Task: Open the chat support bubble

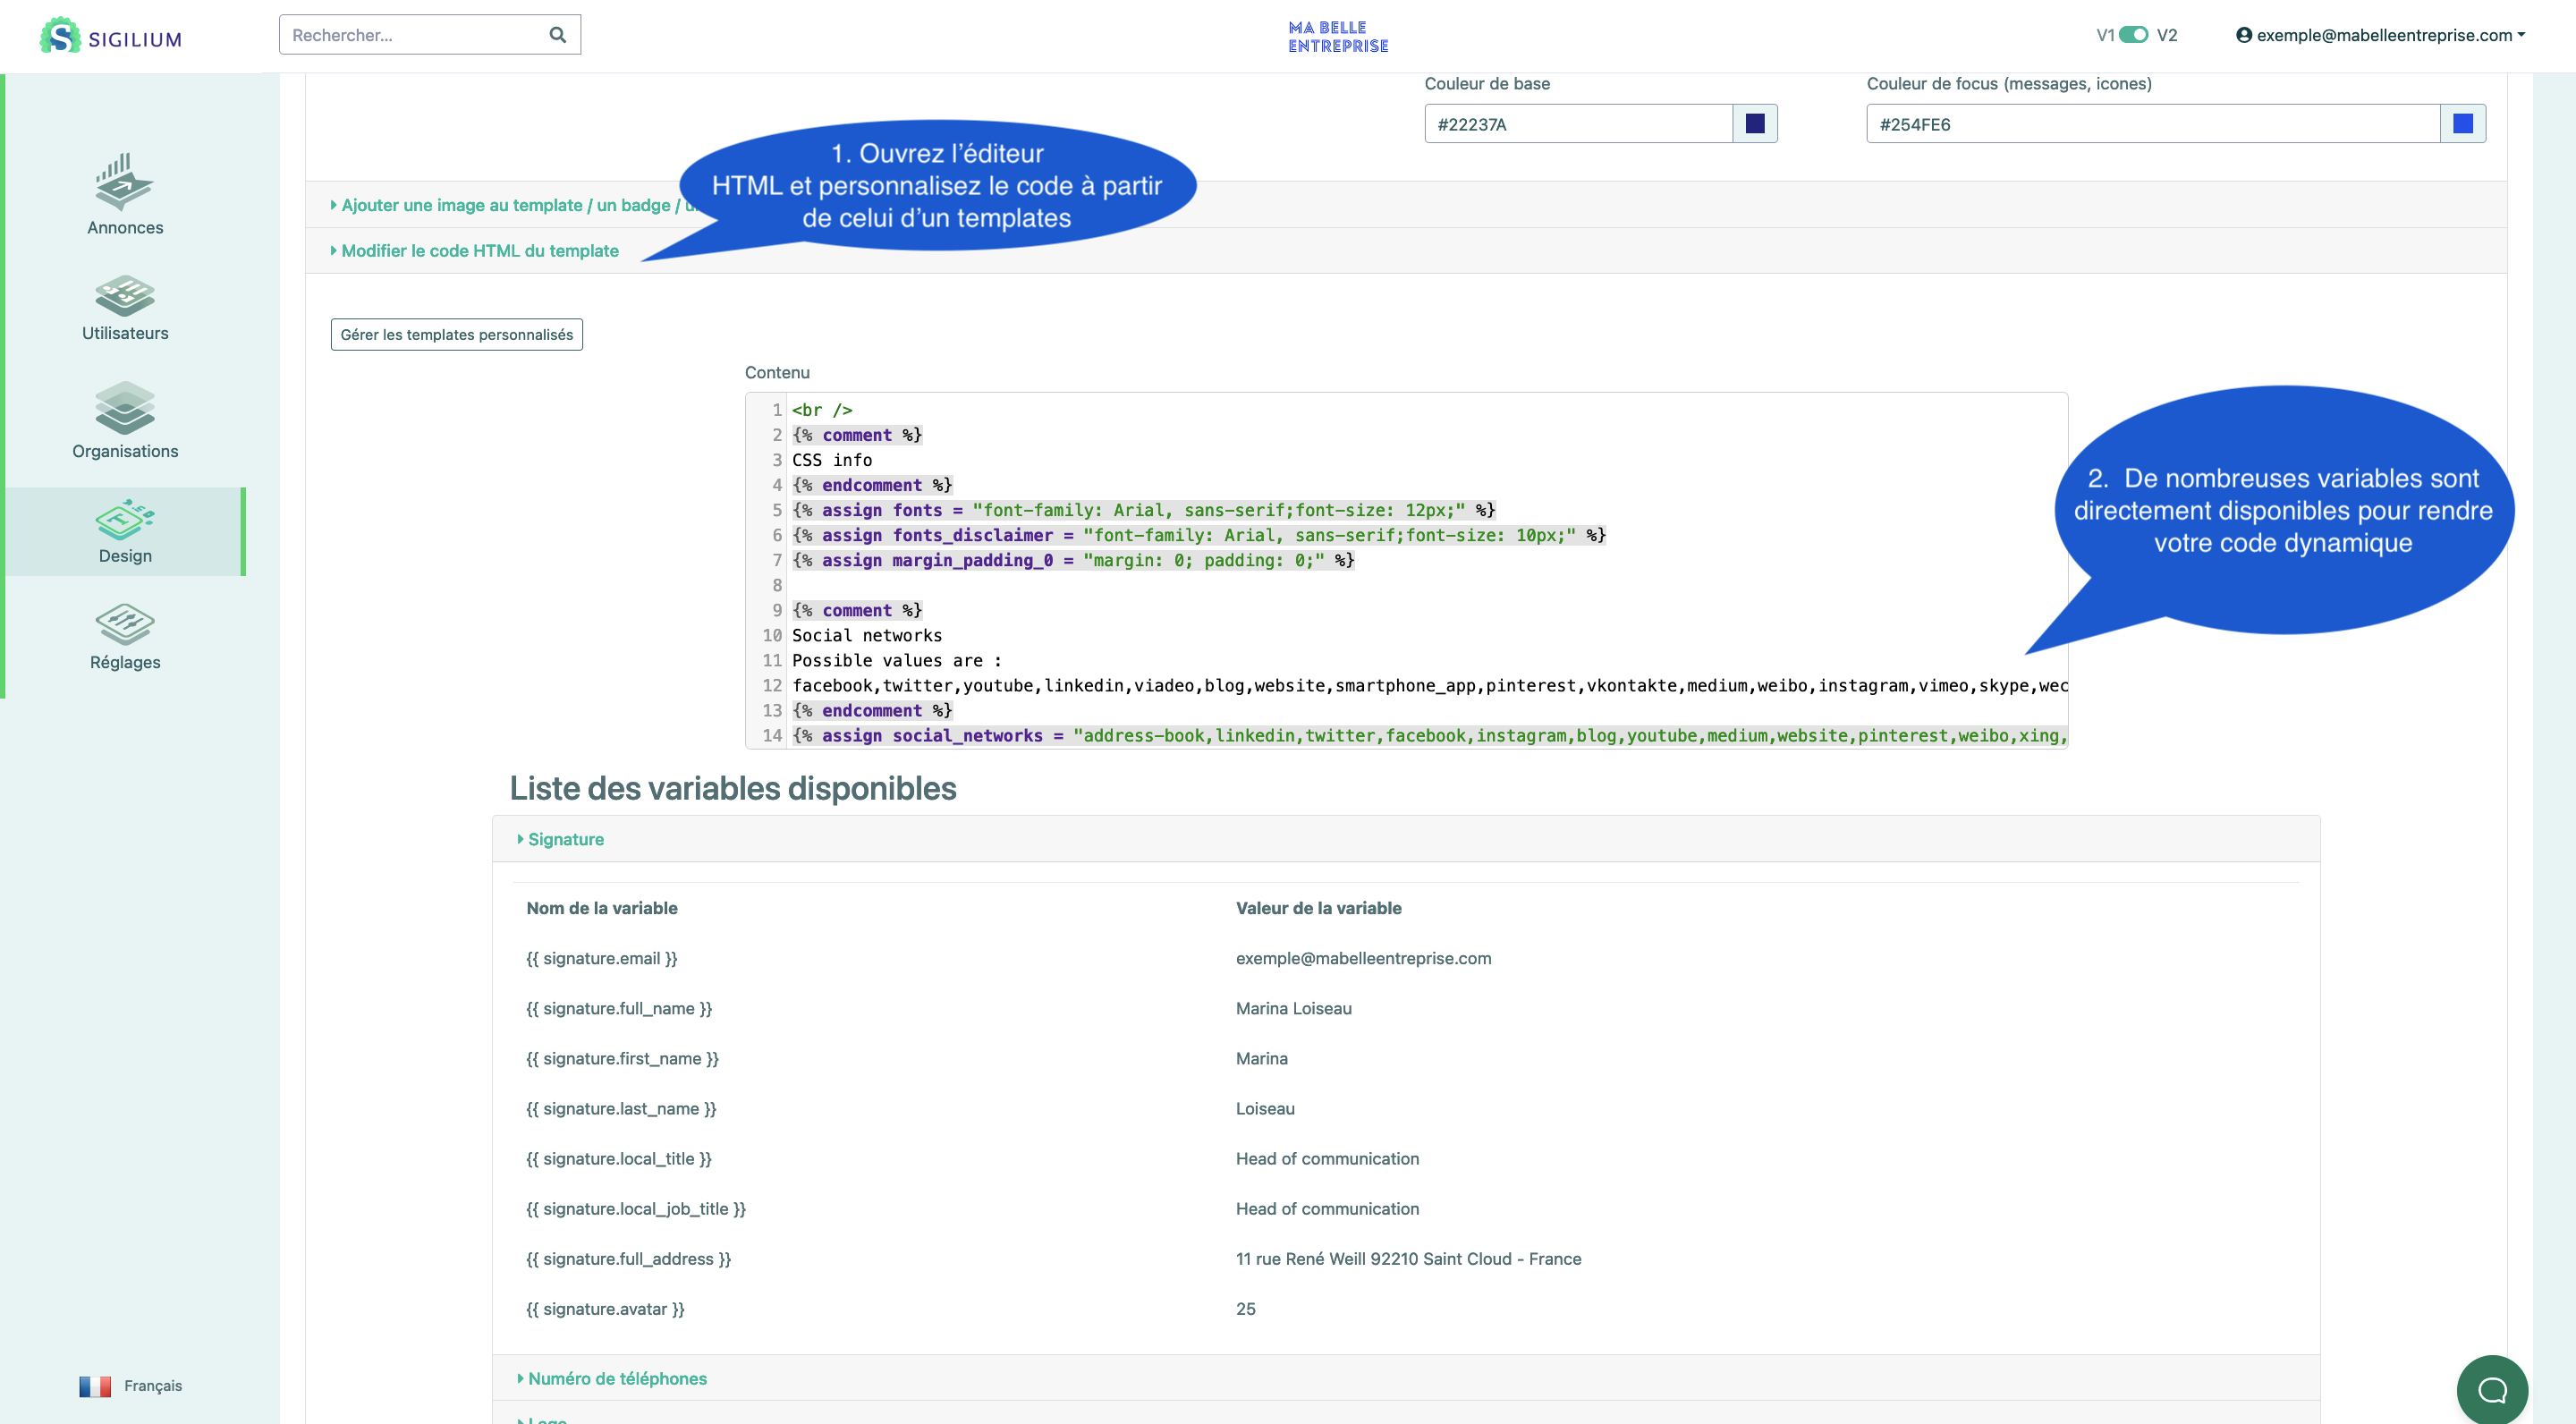Action: 2491,1389
